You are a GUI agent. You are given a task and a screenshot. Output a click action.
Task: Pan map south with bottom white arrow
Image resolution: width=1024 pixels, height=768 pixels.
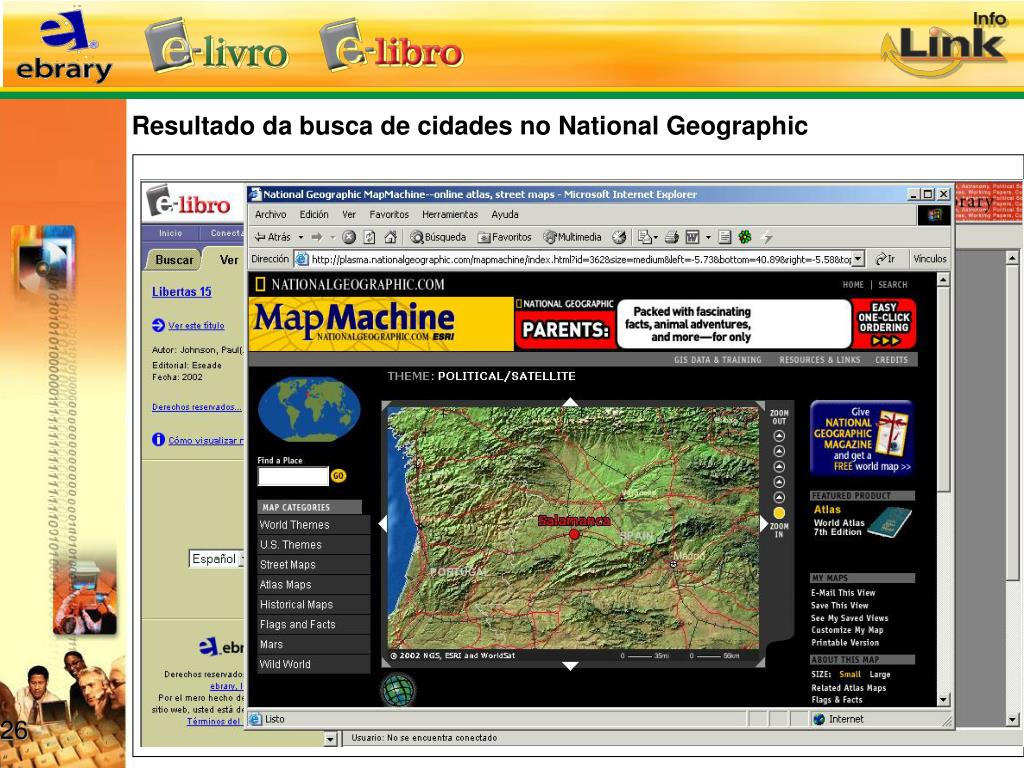tap(570, 666)
